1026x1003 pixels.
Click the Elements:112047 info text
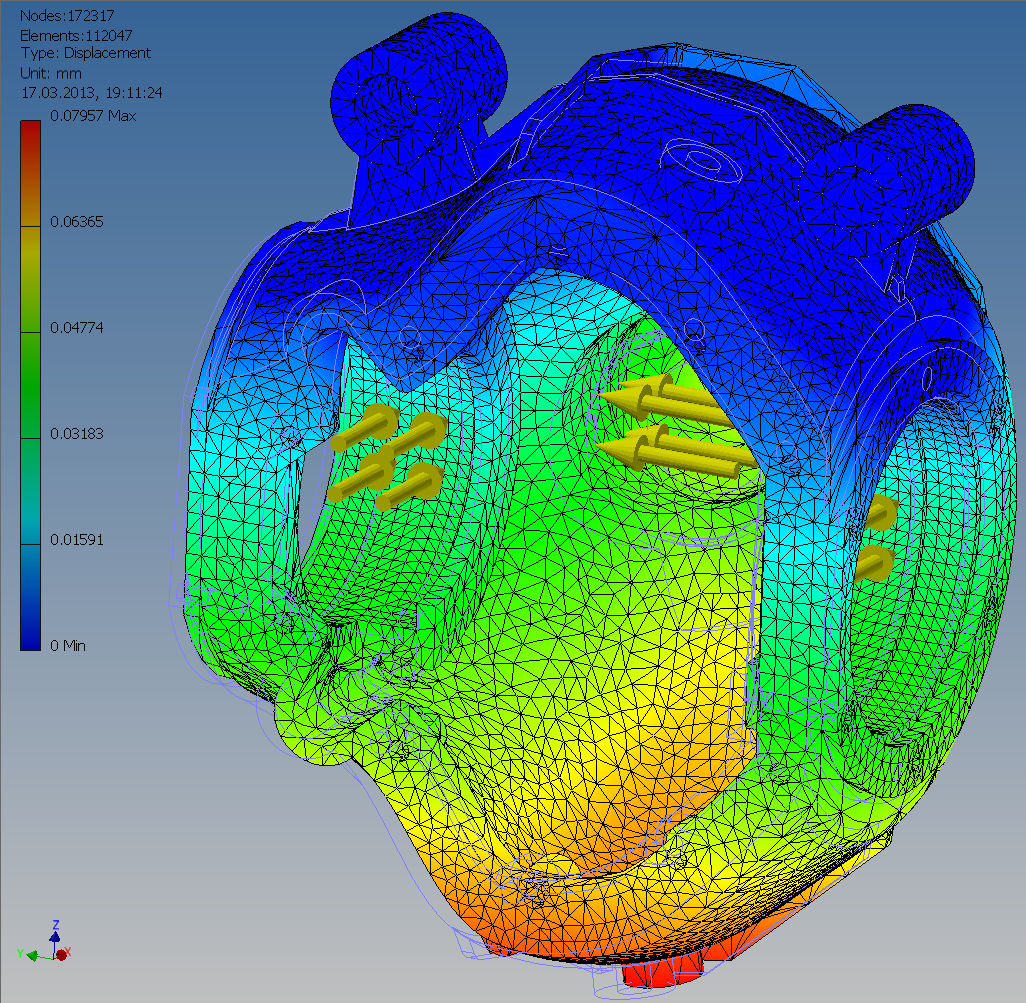pos(76,35)
